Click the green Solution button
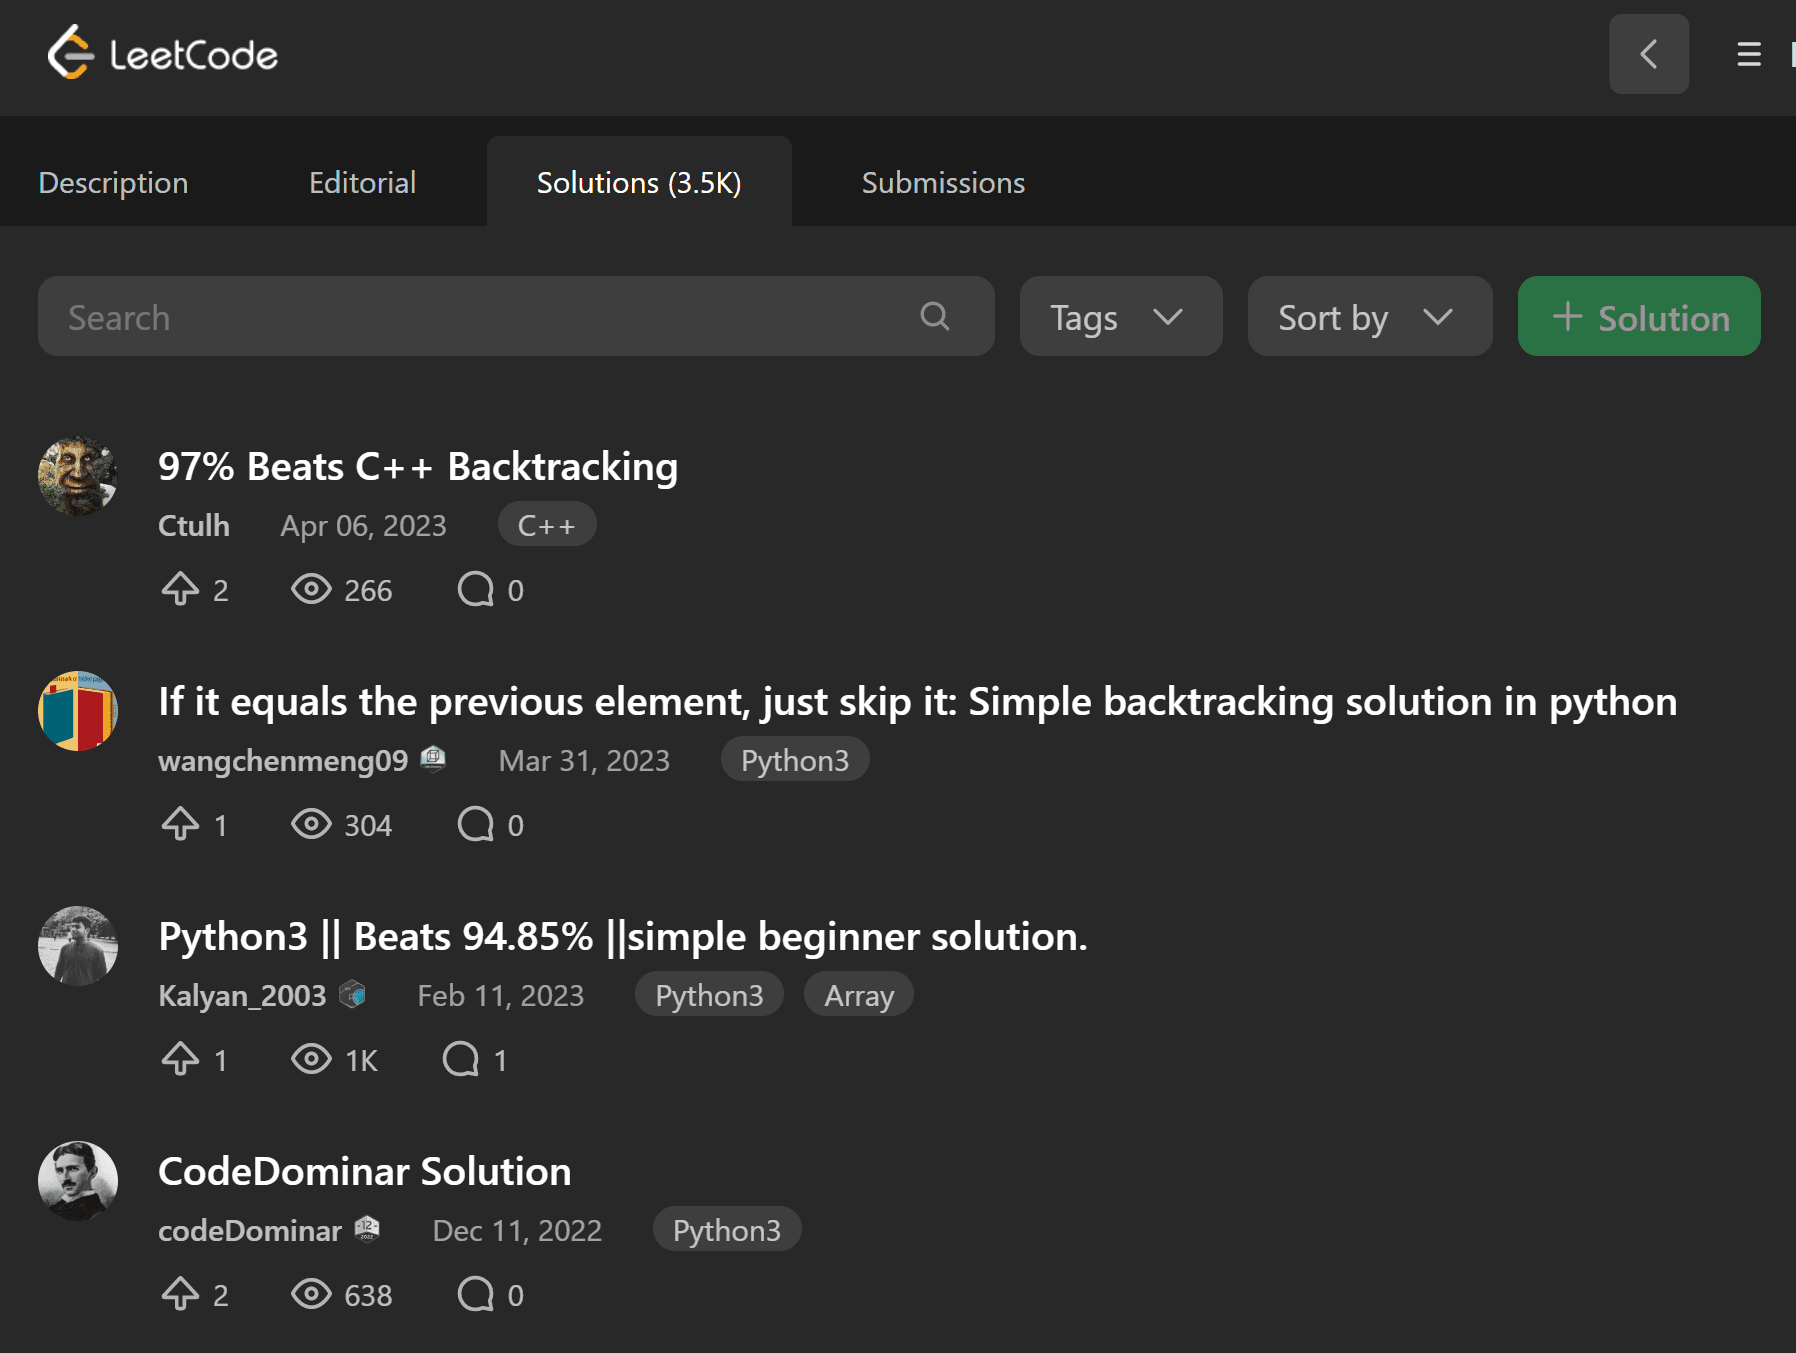The image size is (1796, 1353). [1638, 316]
